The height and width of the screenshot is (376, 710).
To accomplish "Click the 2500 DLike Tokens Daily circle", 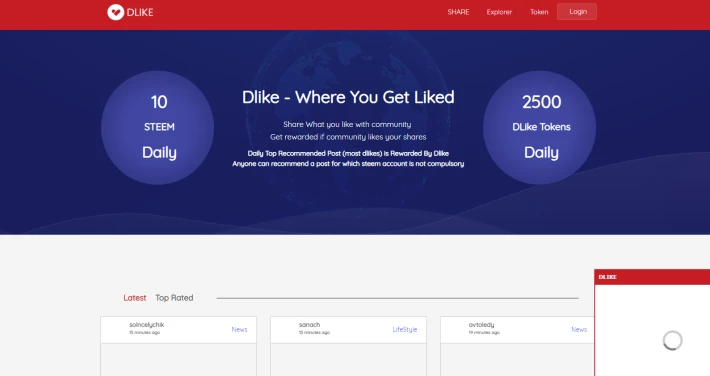I will [x=539, y=127].
